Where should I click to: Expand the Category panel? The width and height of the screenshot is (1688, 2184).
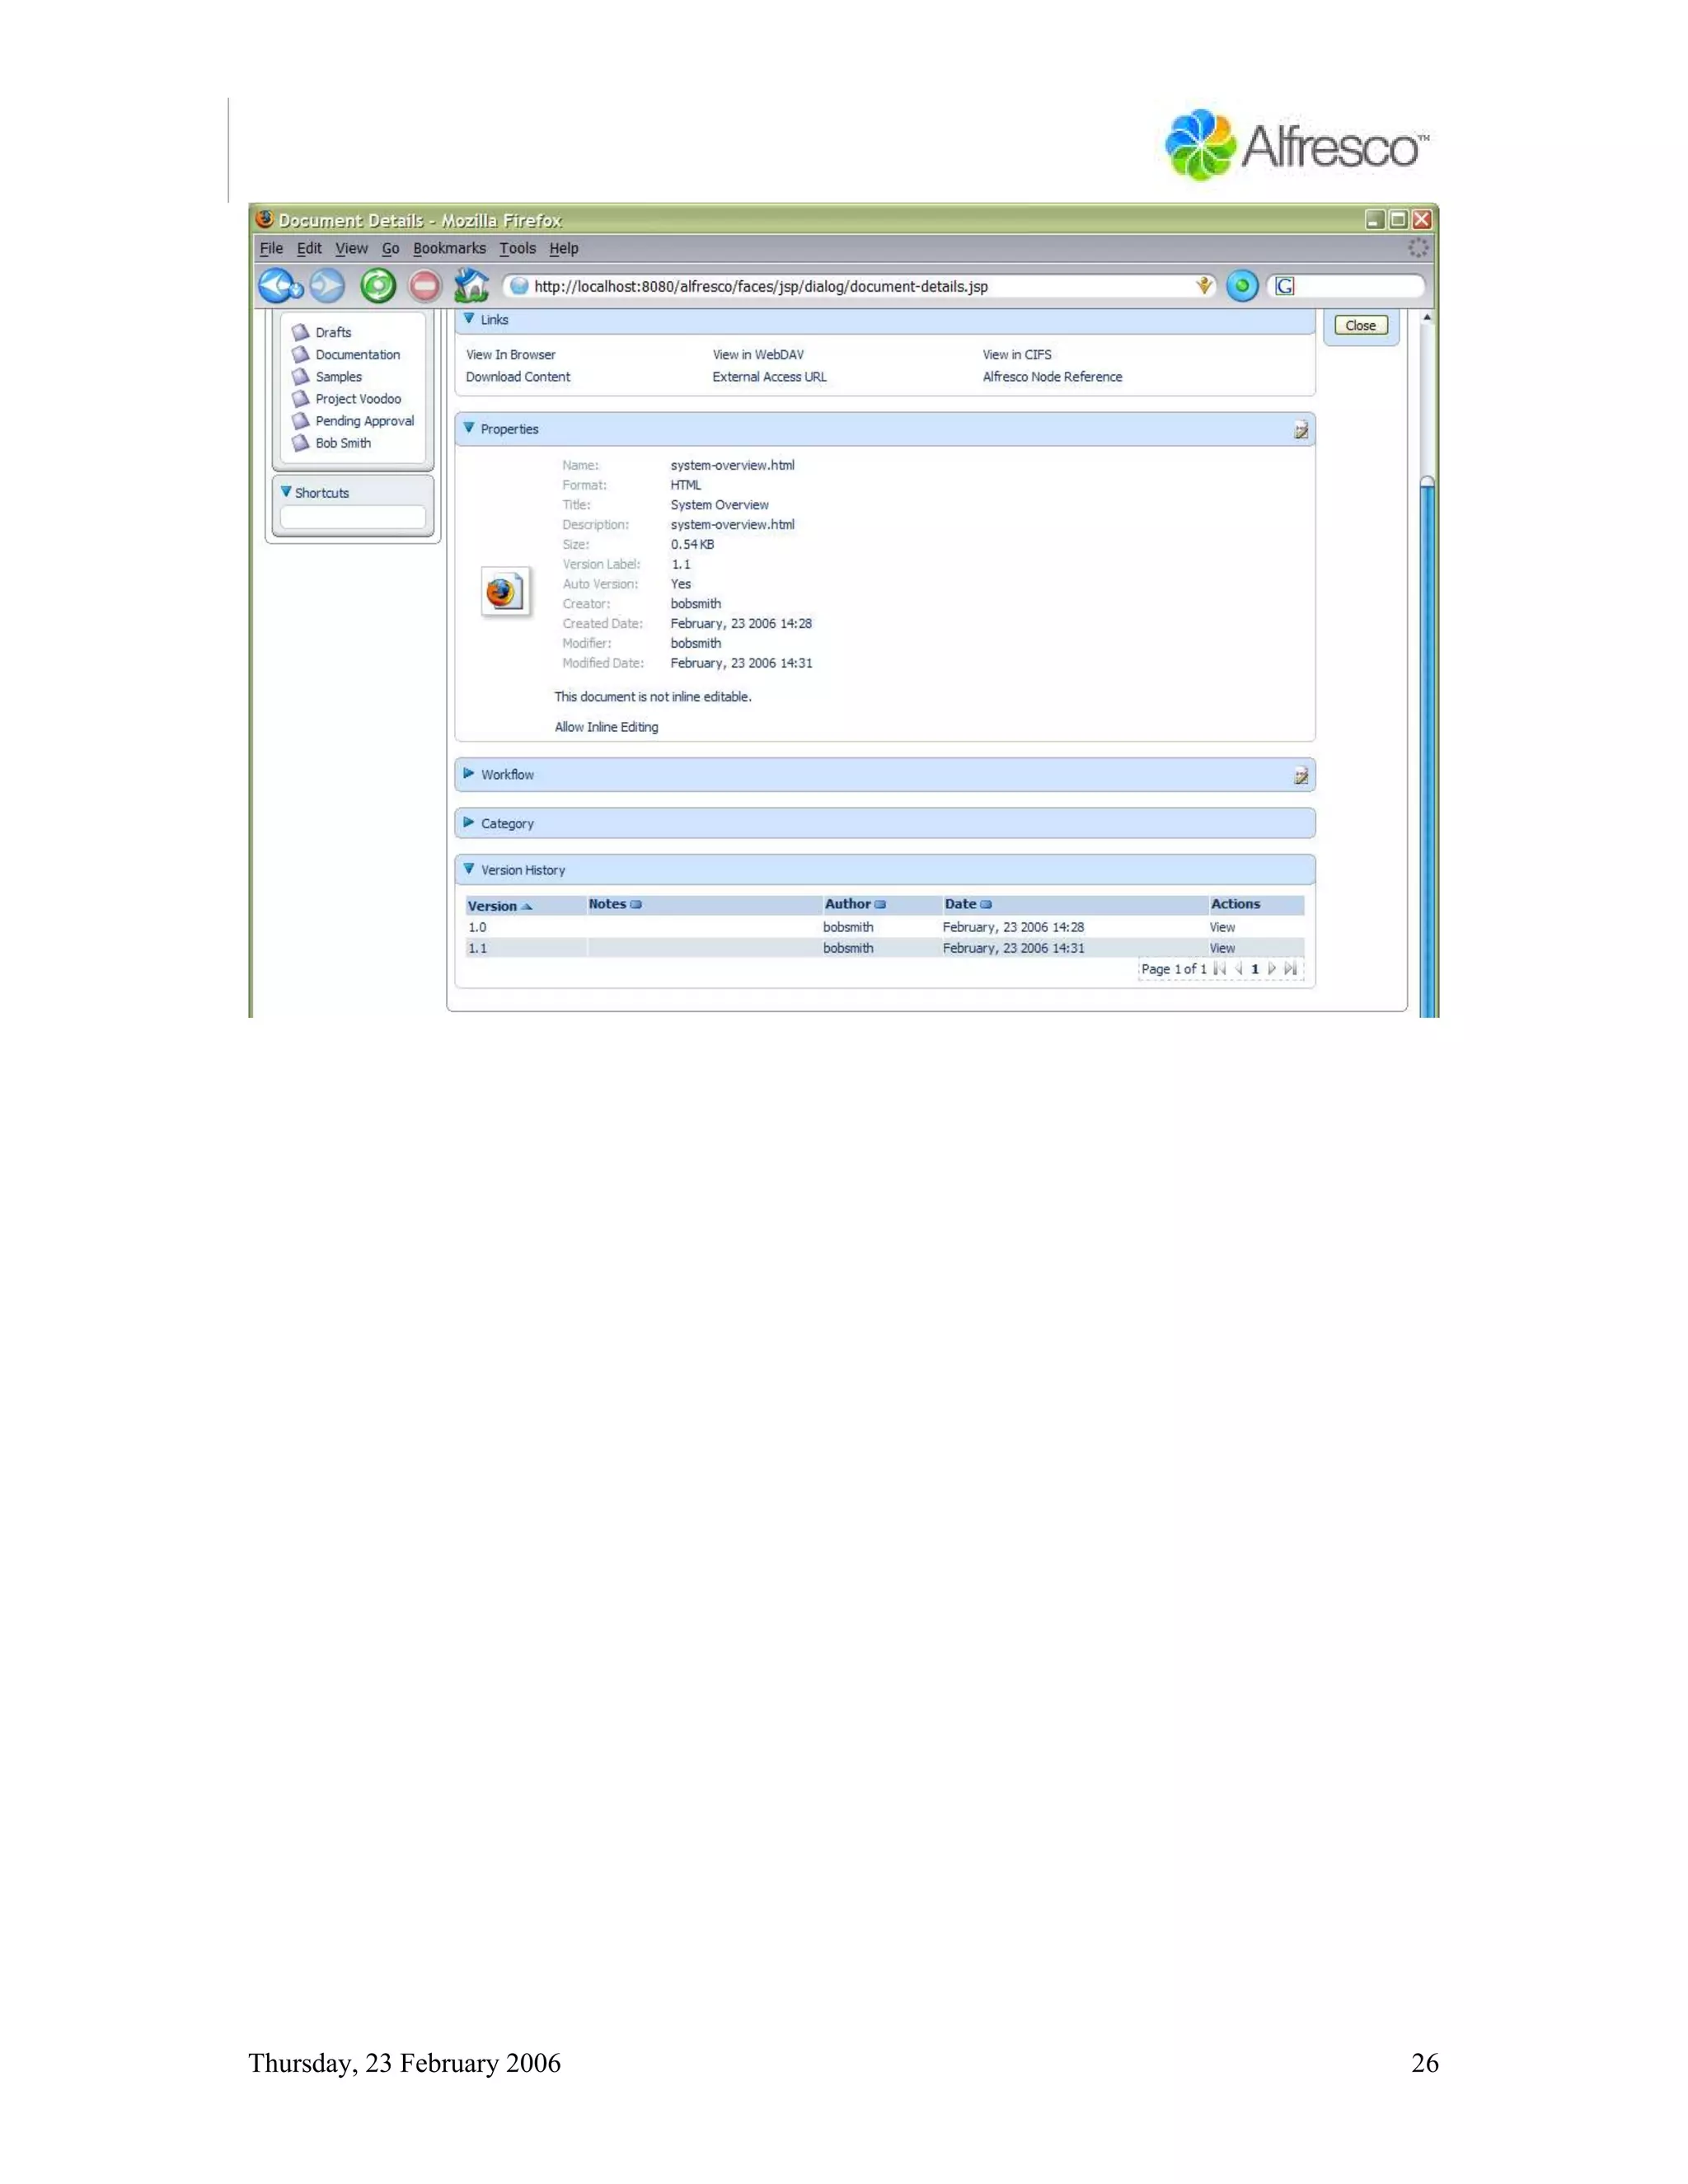click(469, 823)
